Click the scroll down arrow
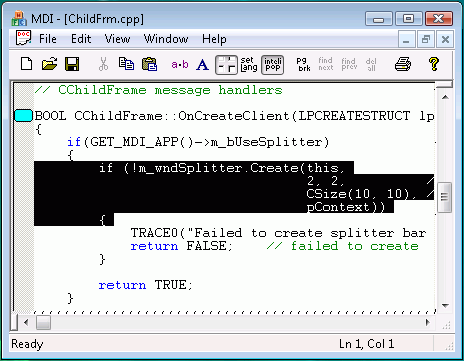This screenshot has width=464, height=361. point(445,305)
